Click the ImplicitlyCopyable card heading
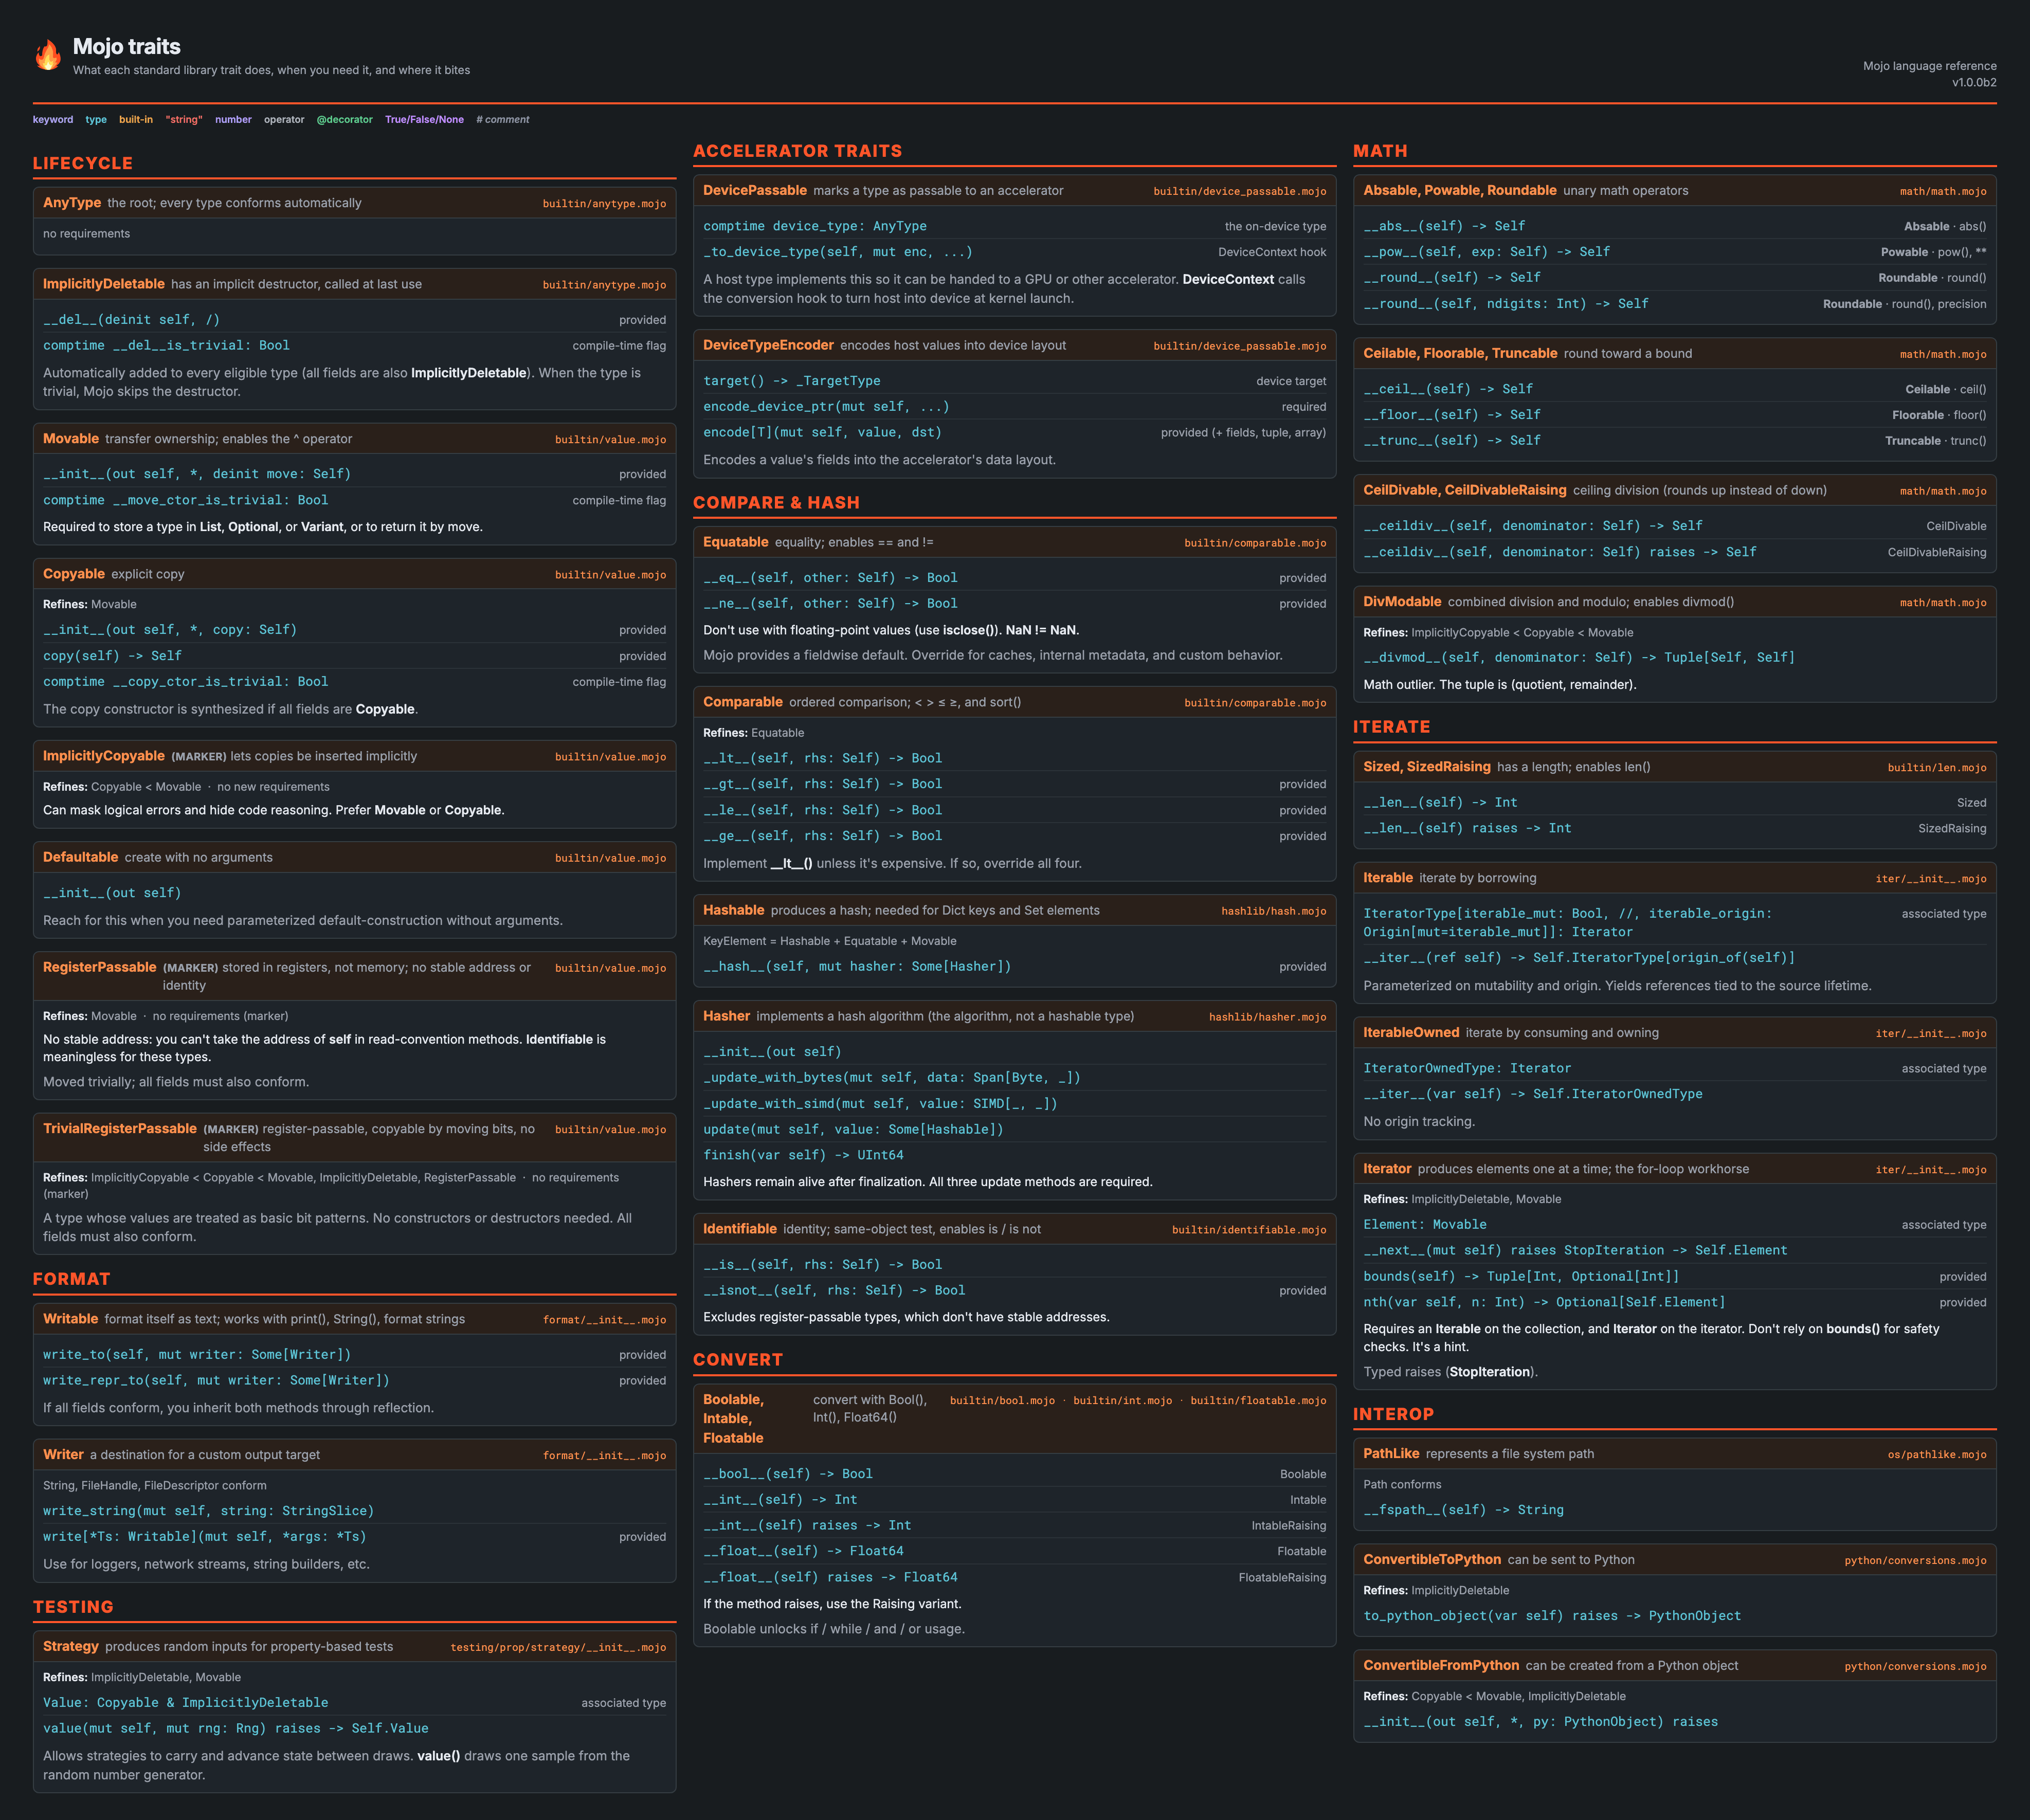Viewport: 2030px width, 1820px height. pos(104,756)
